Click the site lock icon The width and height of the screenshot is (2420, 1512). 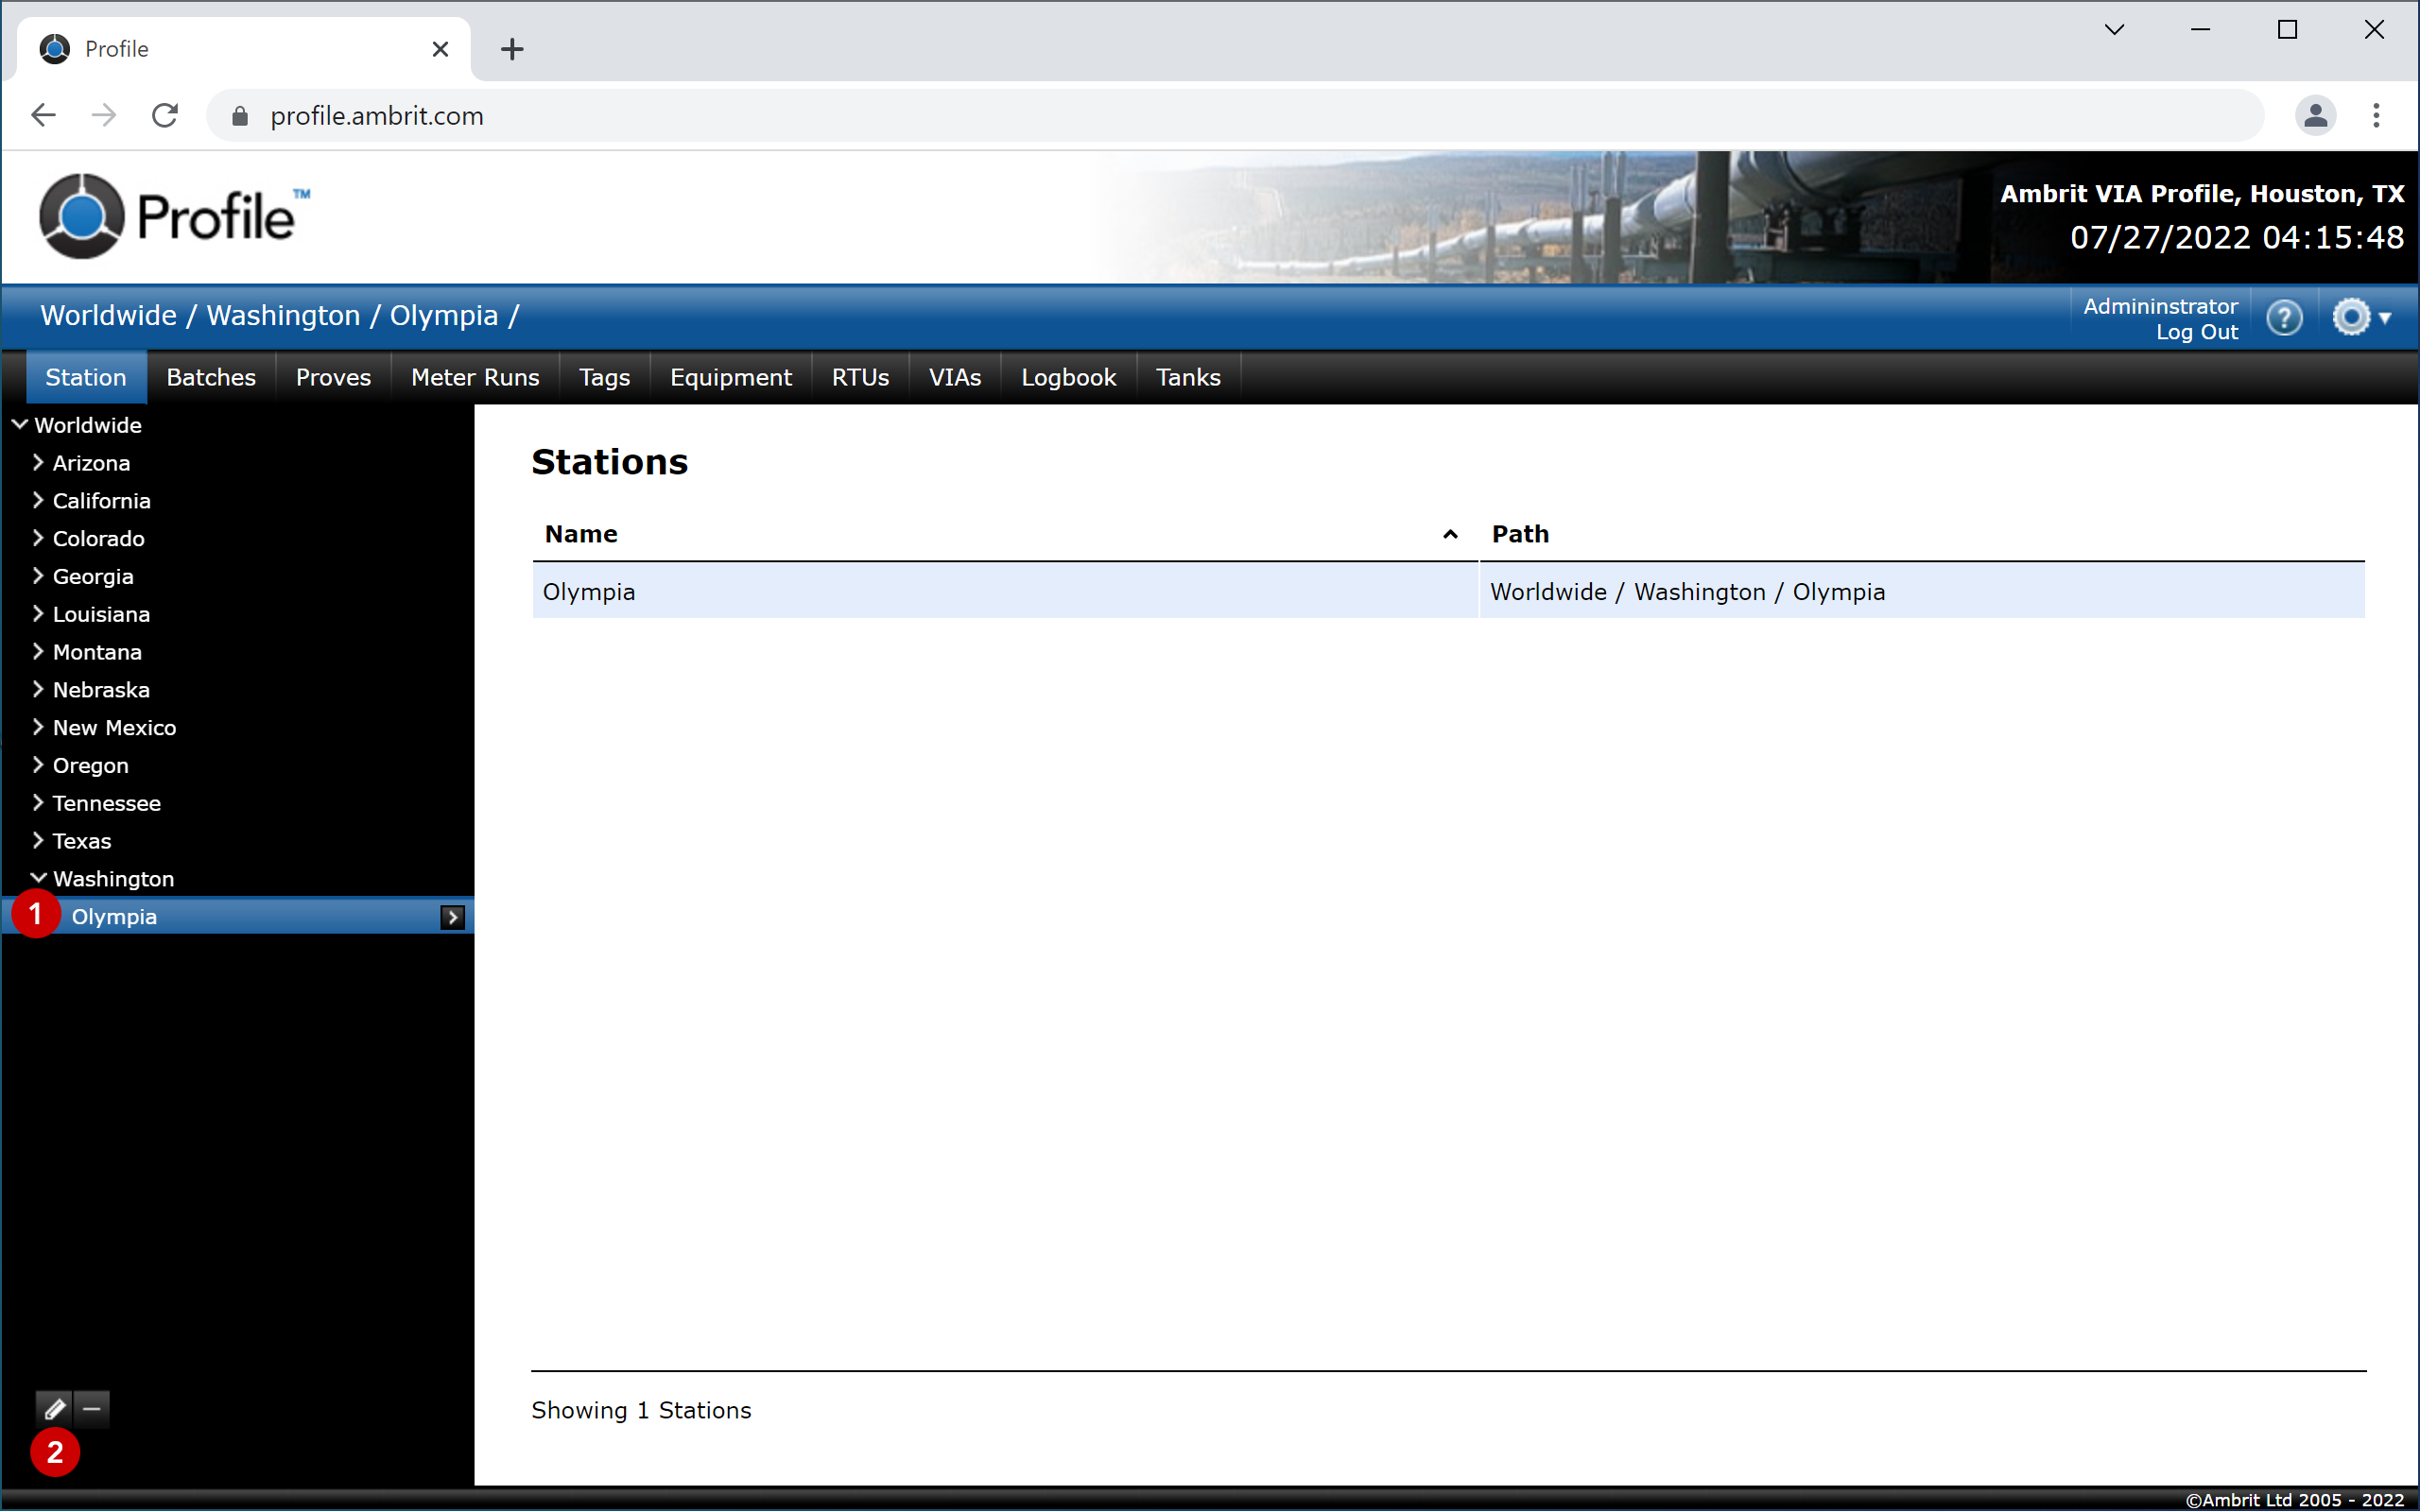[239, 116]
